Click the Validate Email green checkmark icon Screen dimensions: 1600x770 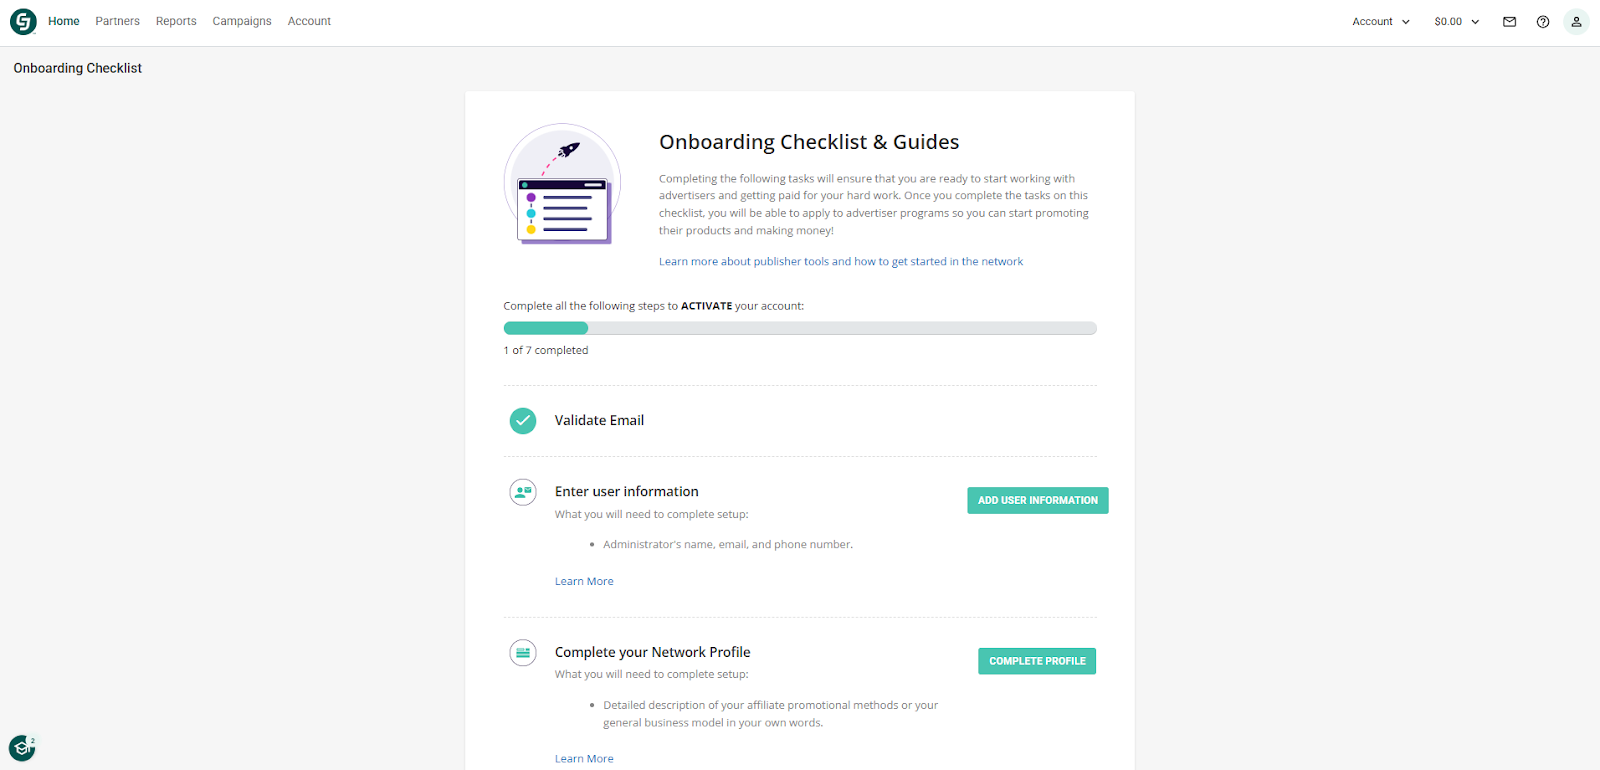point(522,420)
